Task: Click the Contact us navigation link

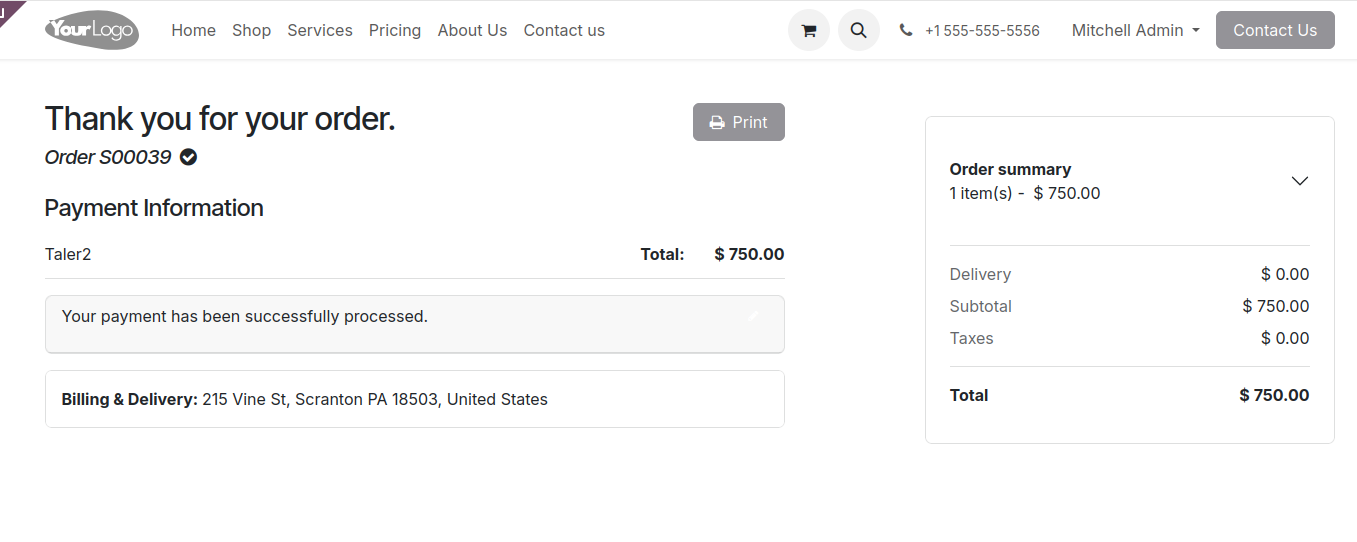Action: (x=564, y=30)
